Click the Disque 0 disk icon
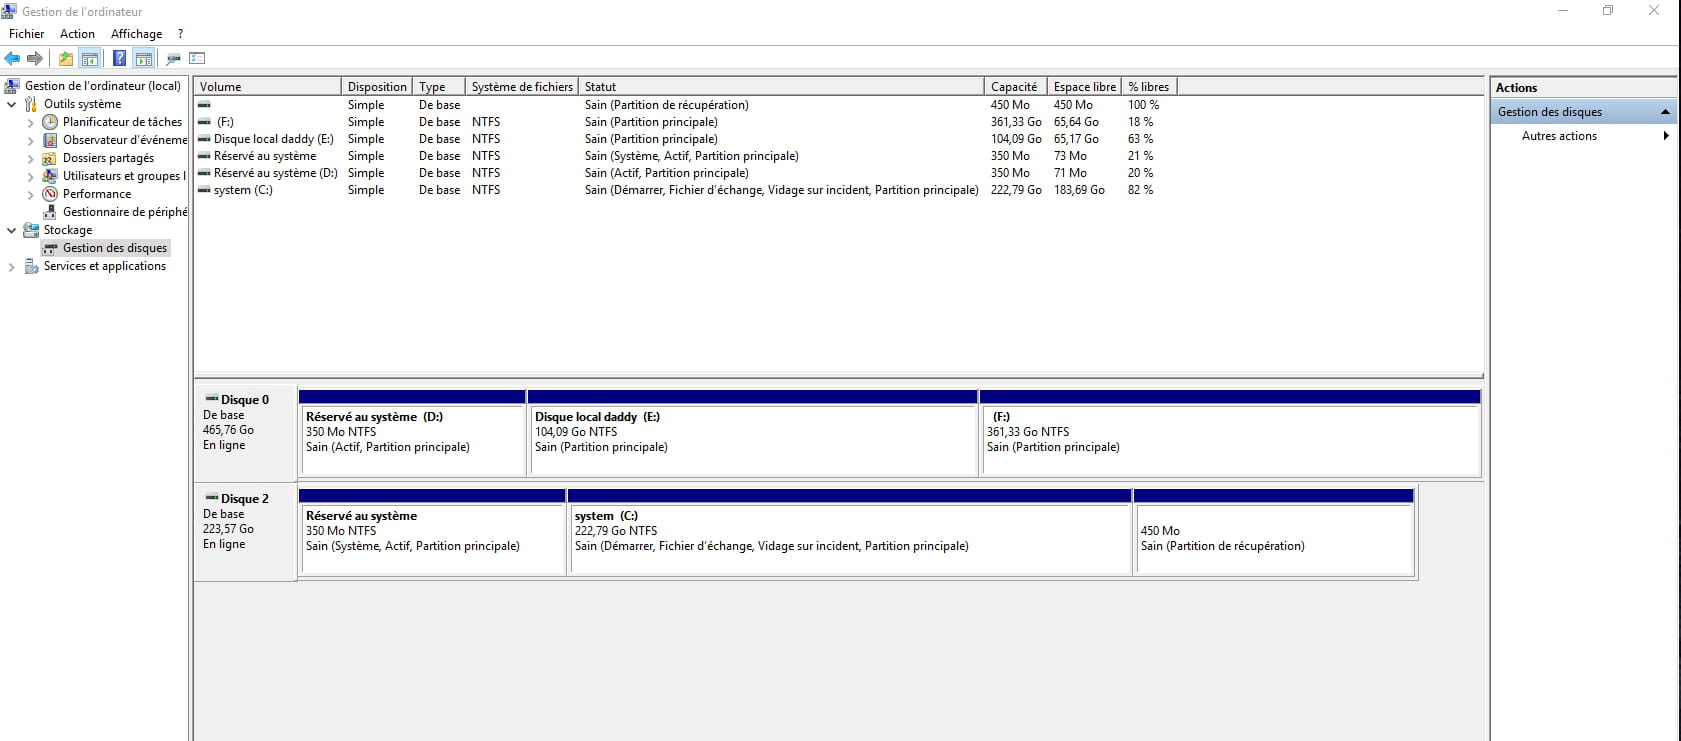This screenshot has height=741, width=1681. [x=212, y=399]
